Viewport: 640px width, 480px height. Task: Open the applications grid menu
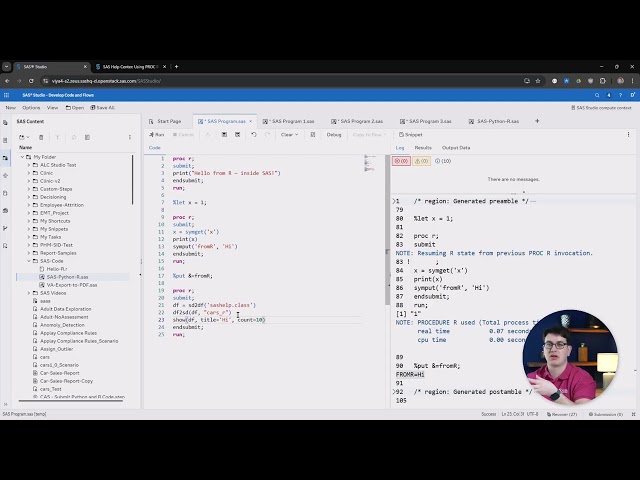tap(7, 95)
